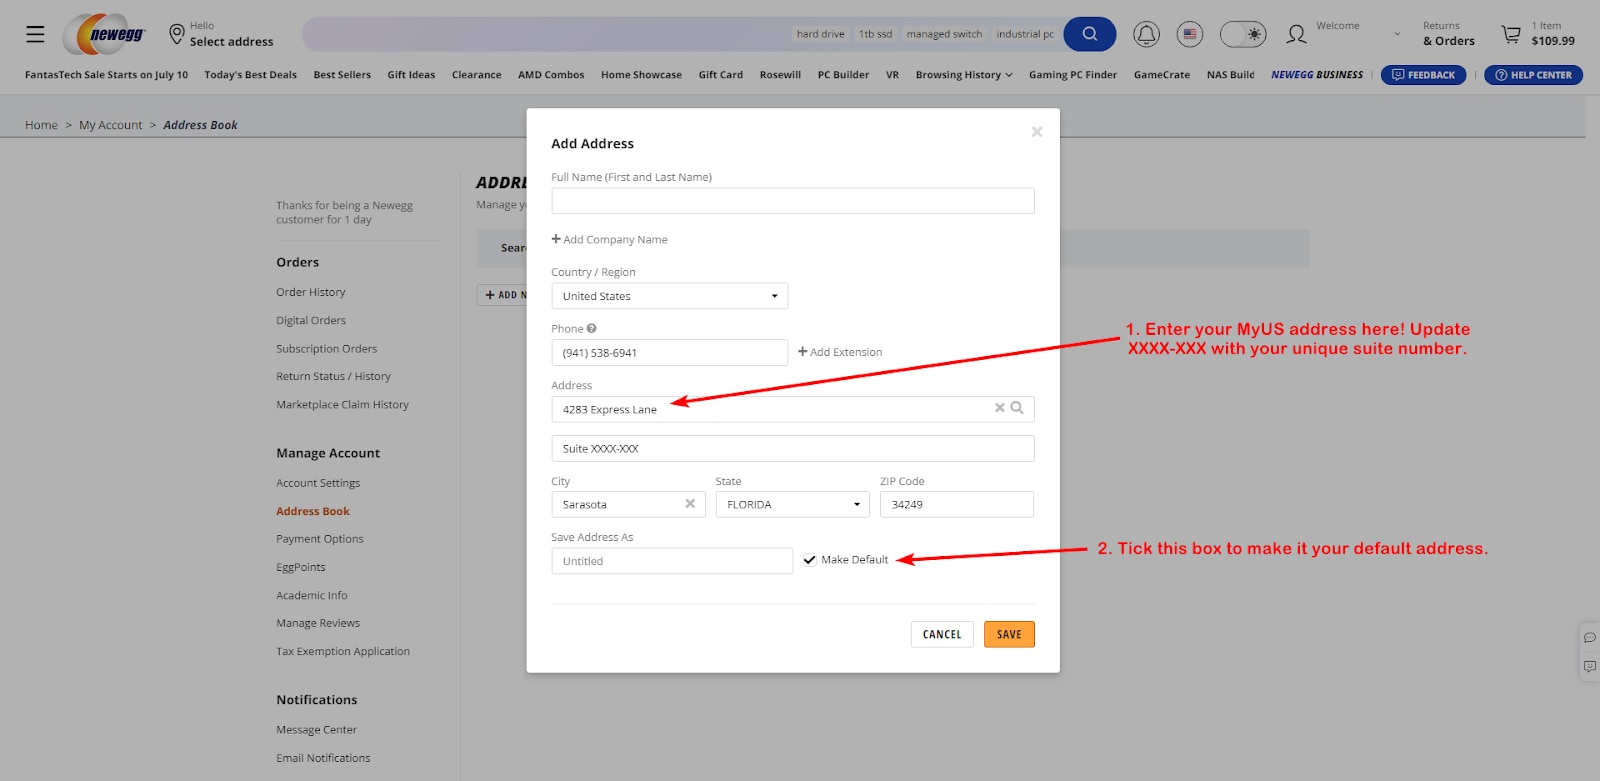Click Returns & Orders header link

coord(1448,34)
